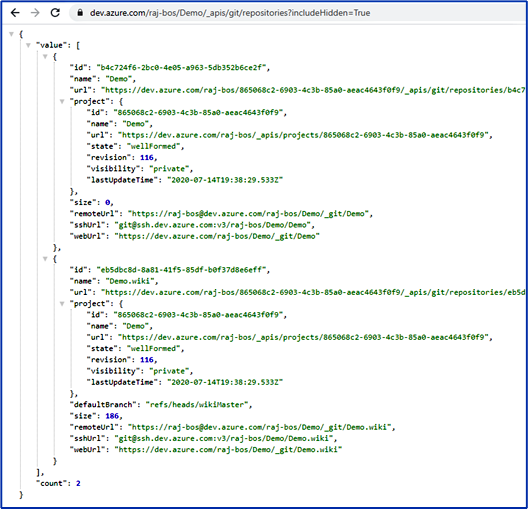Collapse the Demo.wiki repository object triangle
The width and height of the screenshot is (528, 509).
point(45,259)
